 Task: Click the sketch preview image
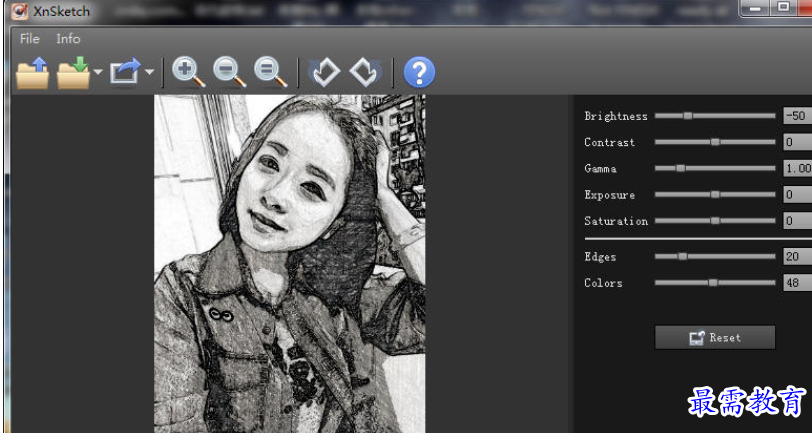click(289, 264)
